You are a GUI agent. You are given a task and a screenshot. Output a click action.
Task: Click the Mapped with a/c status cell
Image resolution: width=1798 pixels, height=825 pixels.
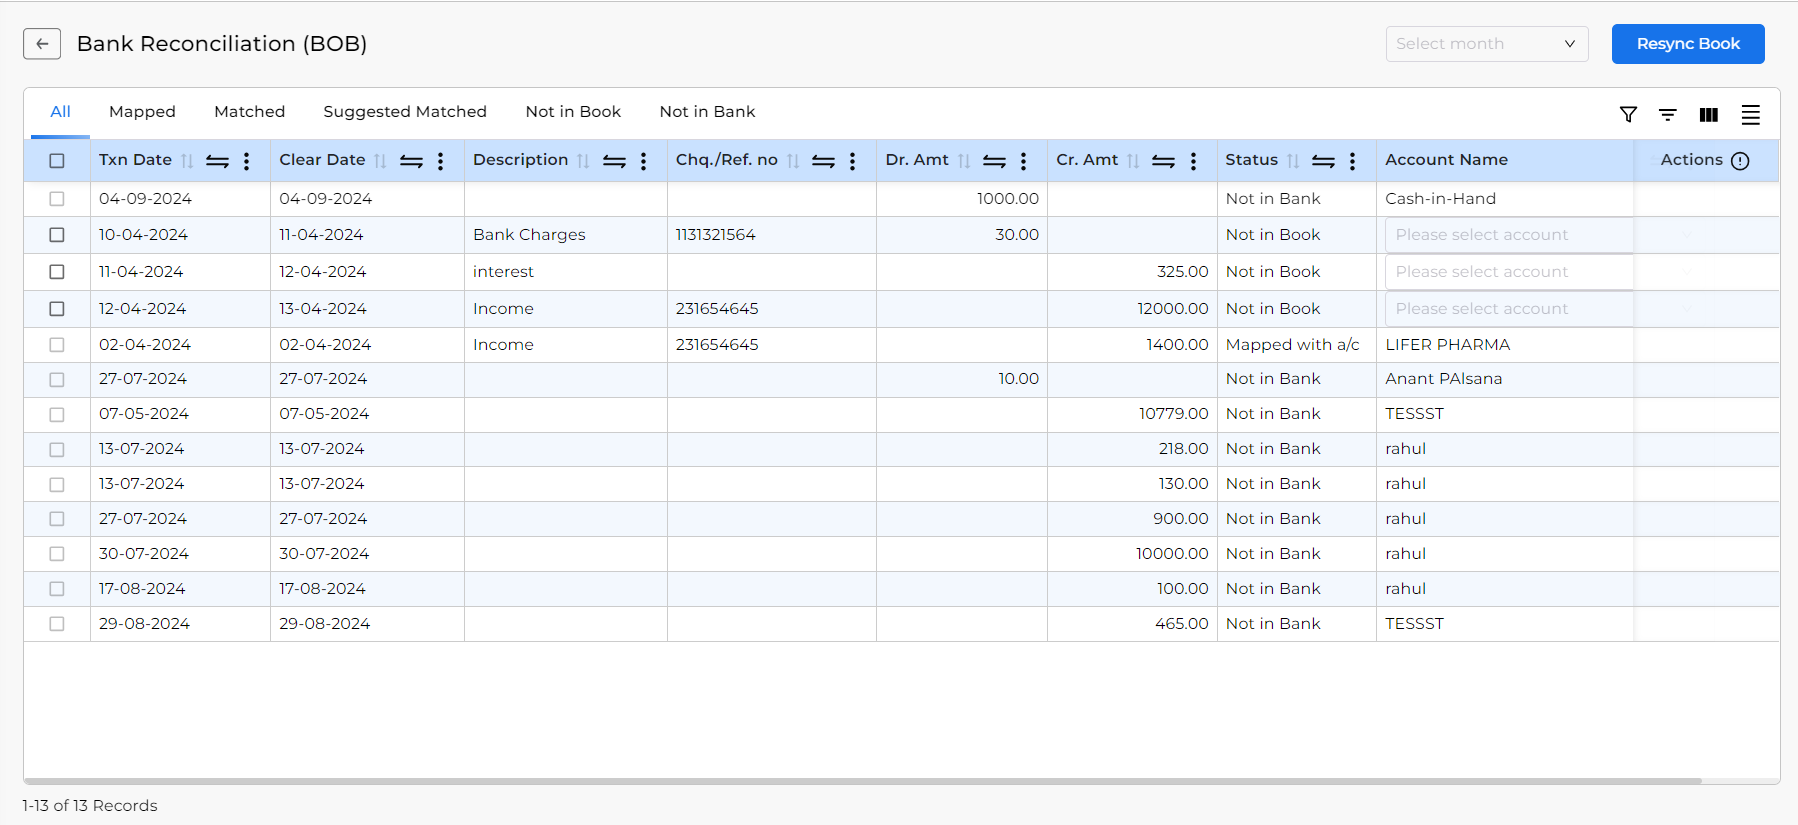point(1296,345)
